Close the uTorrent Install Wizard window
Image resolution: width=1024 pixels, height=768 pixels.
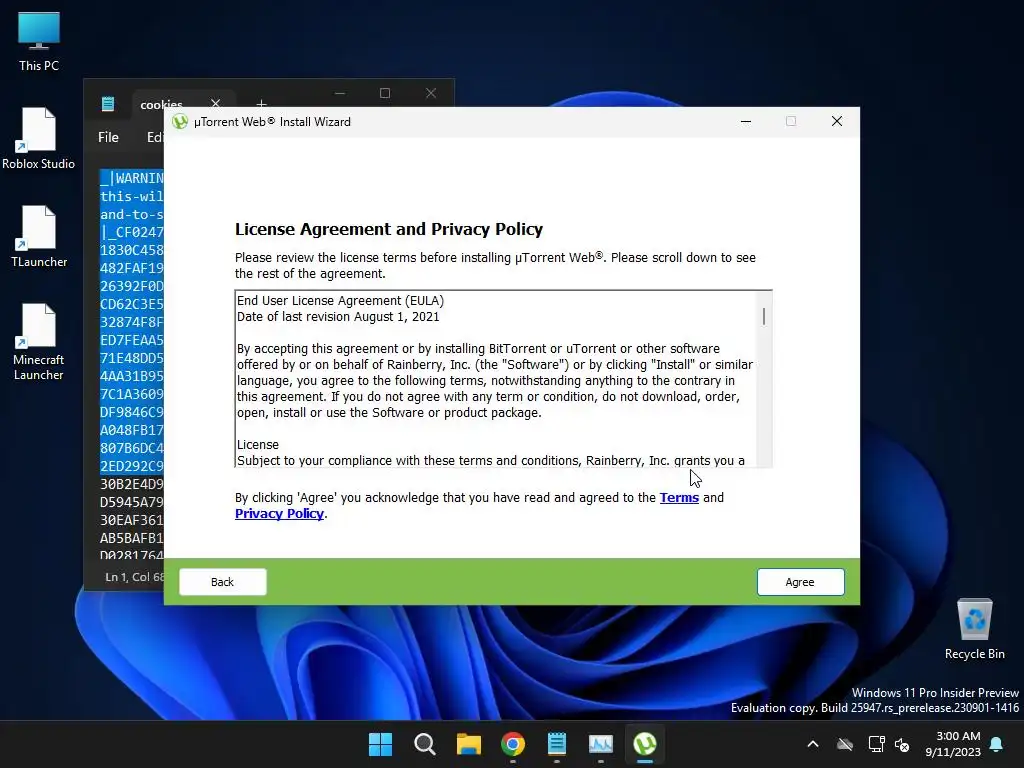837,121
